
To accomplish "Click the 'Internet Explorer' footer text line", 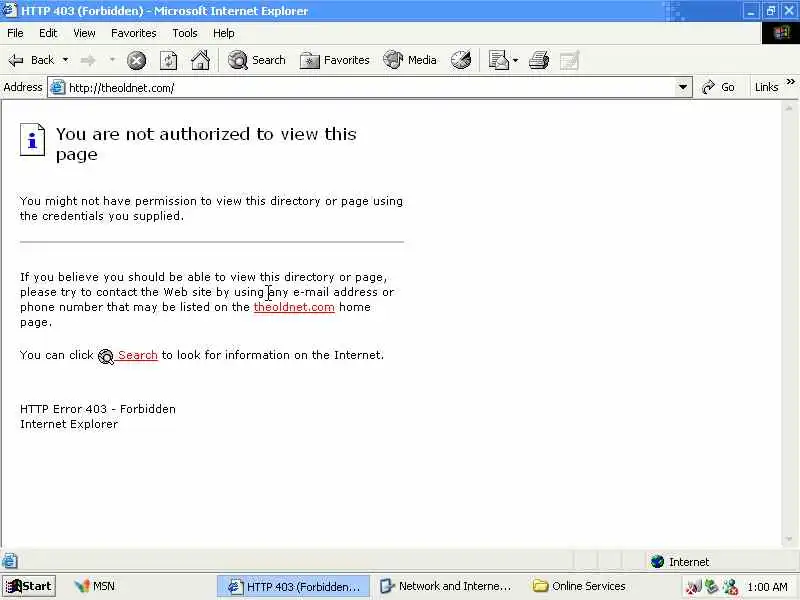I will coord(69,424).
